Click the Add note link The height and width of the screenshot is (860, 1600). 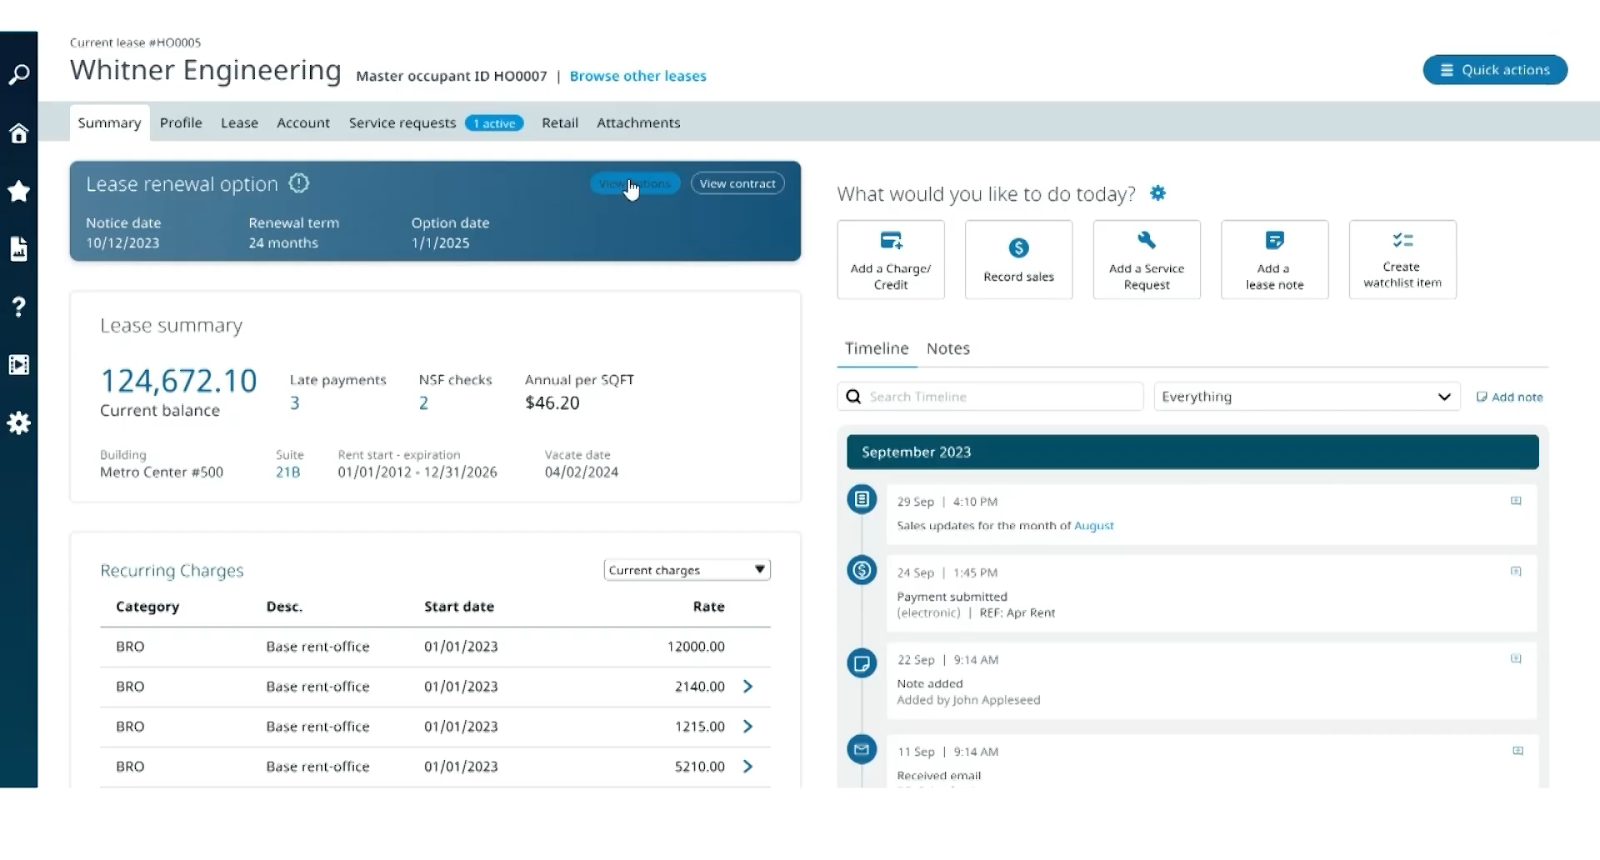(x=1509, y=397)
